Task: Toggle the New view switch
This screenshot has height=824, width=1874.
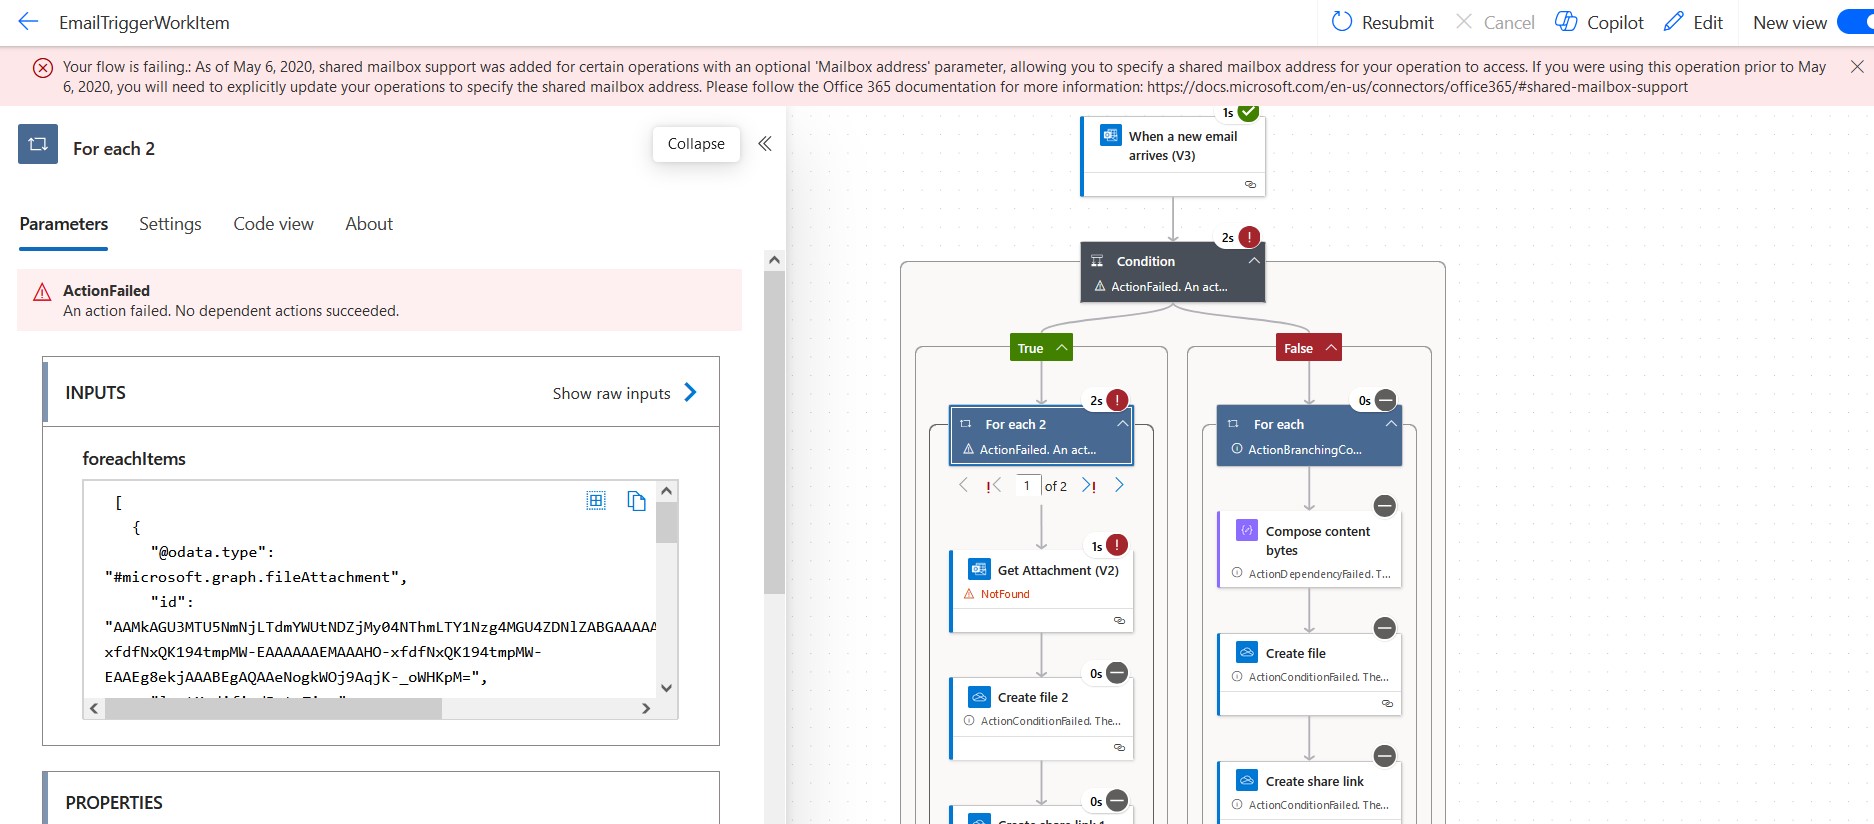Action: pyautogui.click(x=1855, y=22)
